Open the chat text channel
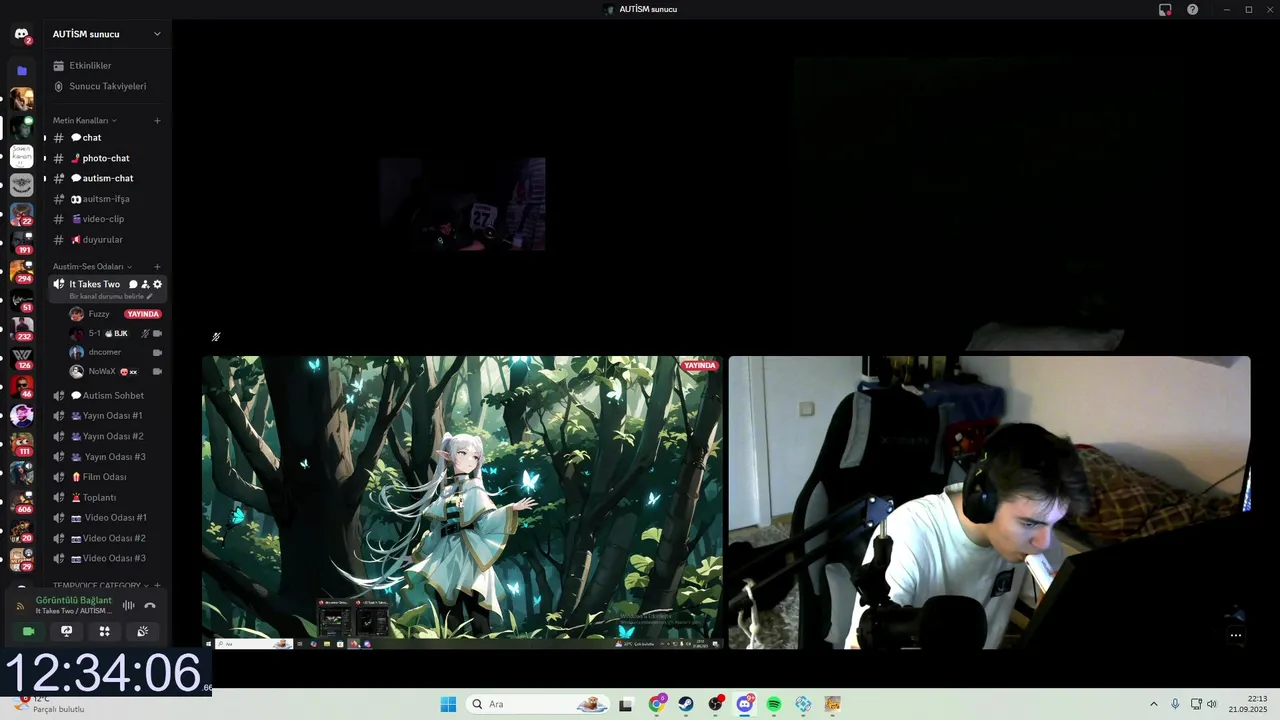The width and height of the screenshot is (1280, 720). [107, 137]
